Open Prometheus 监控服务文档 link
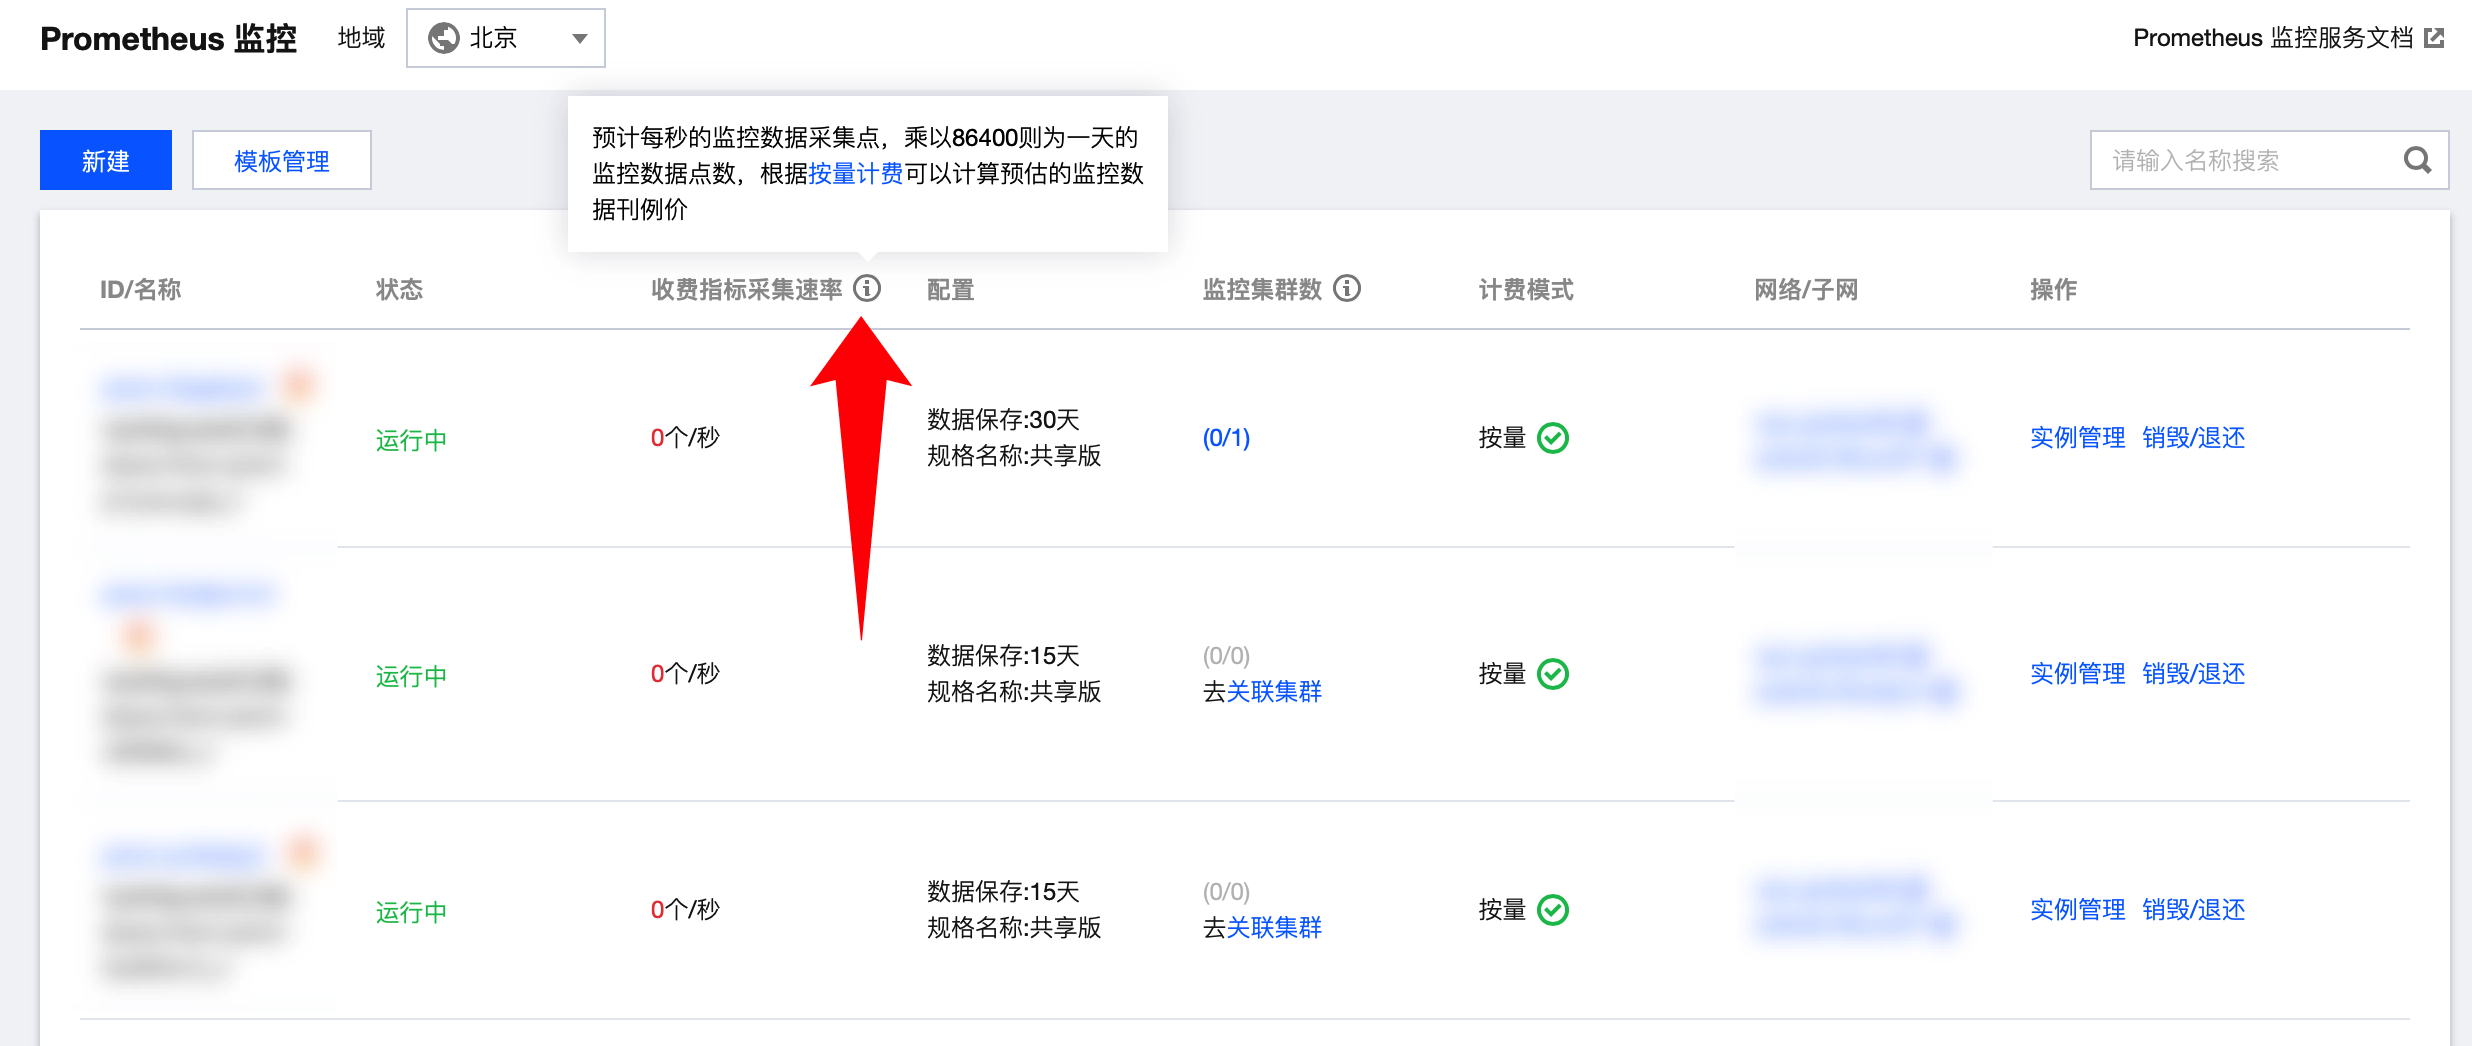2472x1046 pixels. click(x=2272, y=38)
